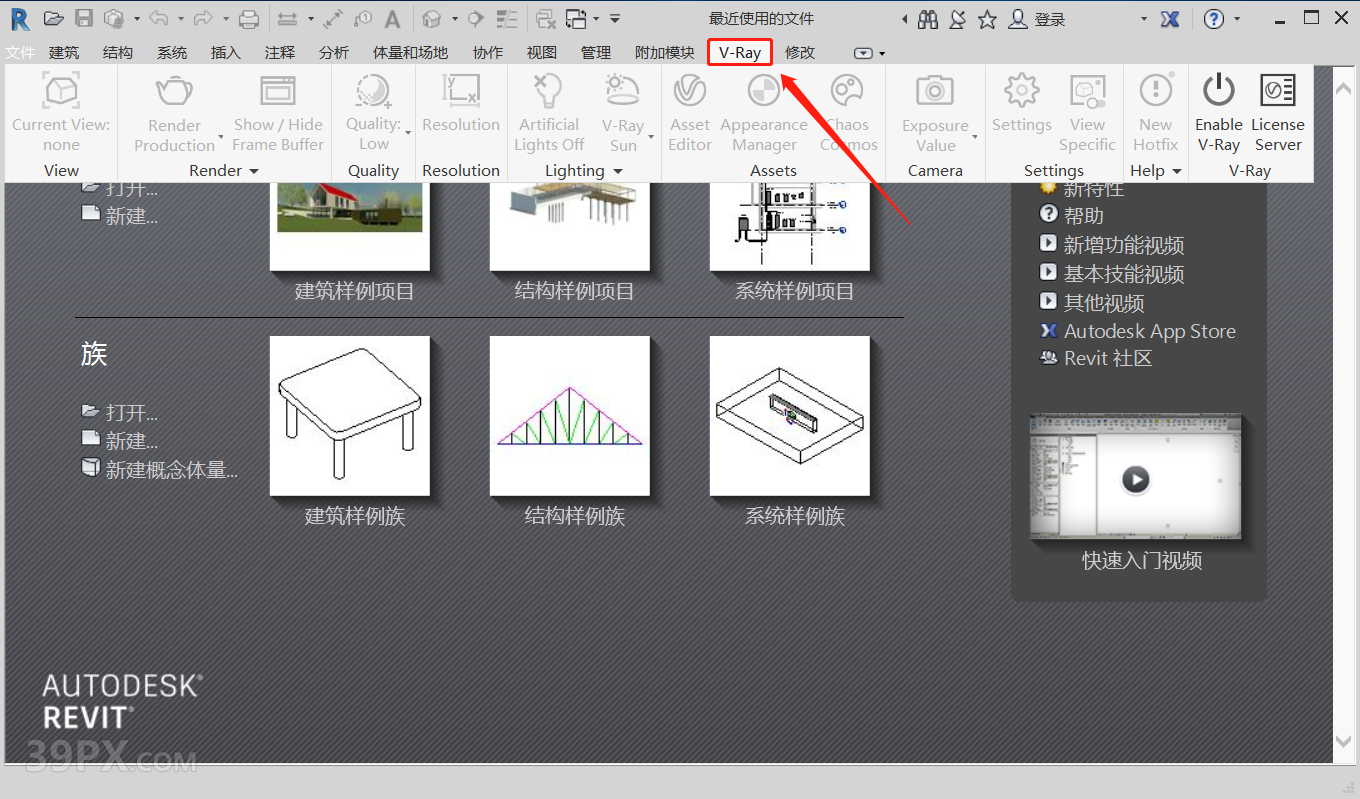Image resolution: width=1360 pixels, height=799 pixels.
Task: Switch to the 结构 ribbon tab
Action: click(118, 53)
